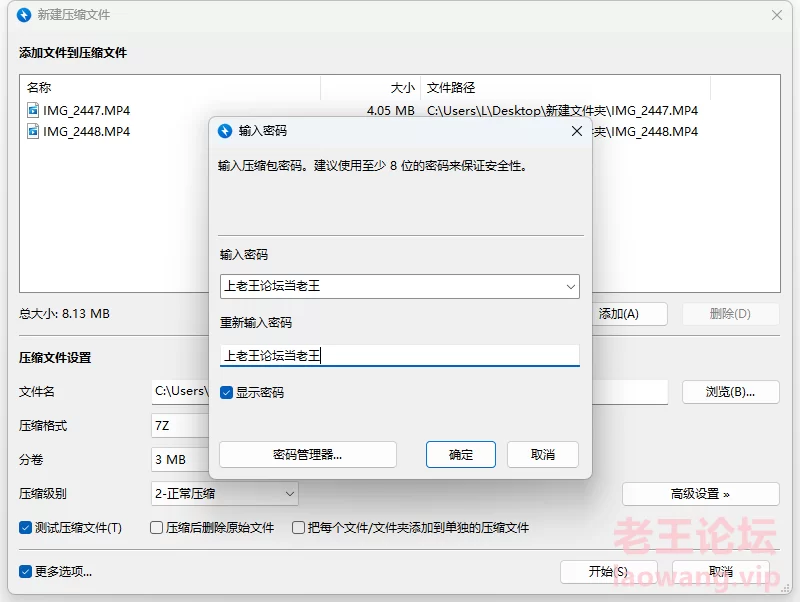Viewport: 800px width, 602px height.
Task: Expand the 输入密码 password history dropdown
Action: tap(571, 287)
